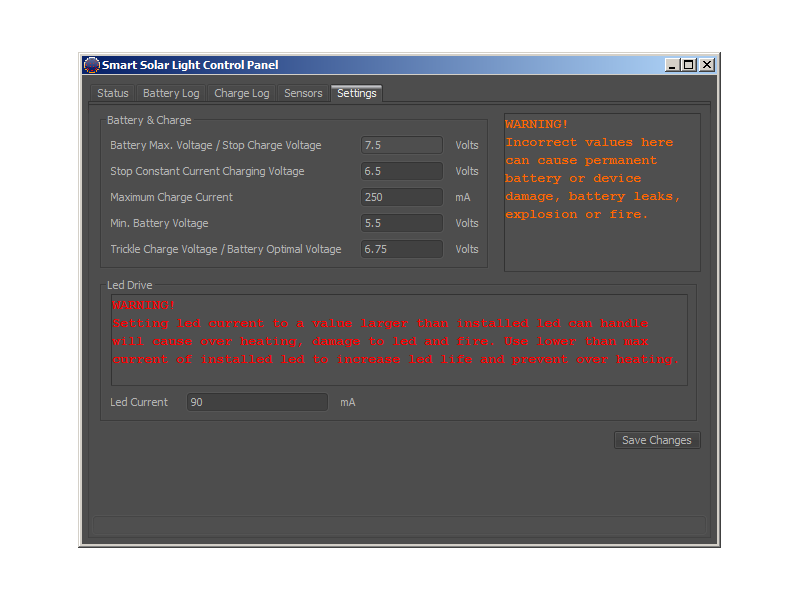
Task: Click the window title 'Smart Solar Light Control Panel'
Action: pyautogui.click(x=190, y=65)
